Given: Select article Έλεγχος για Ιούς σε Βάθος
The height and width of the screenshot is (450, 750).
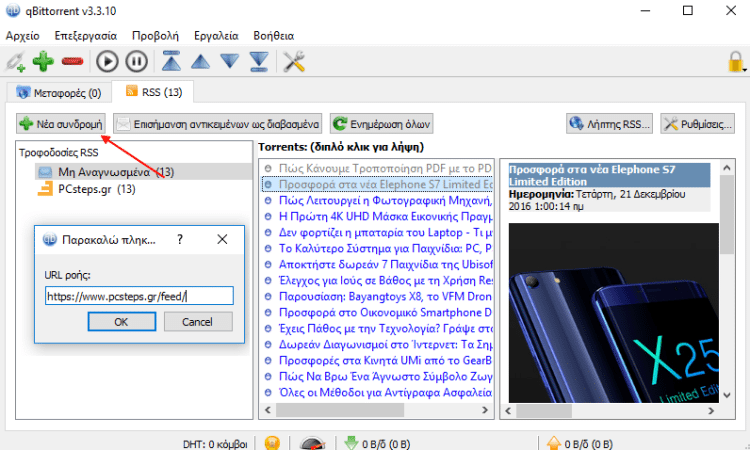Looking at the screenshot, I should tap(378, 281).
